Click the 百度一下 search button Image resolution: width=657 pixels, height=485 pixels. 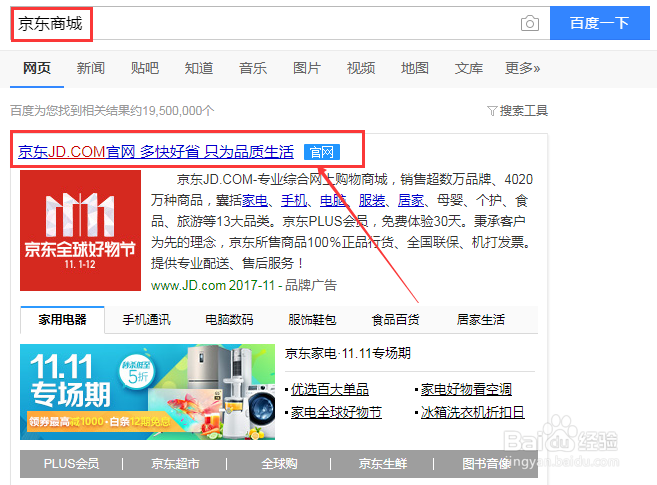tap(600, 23)
